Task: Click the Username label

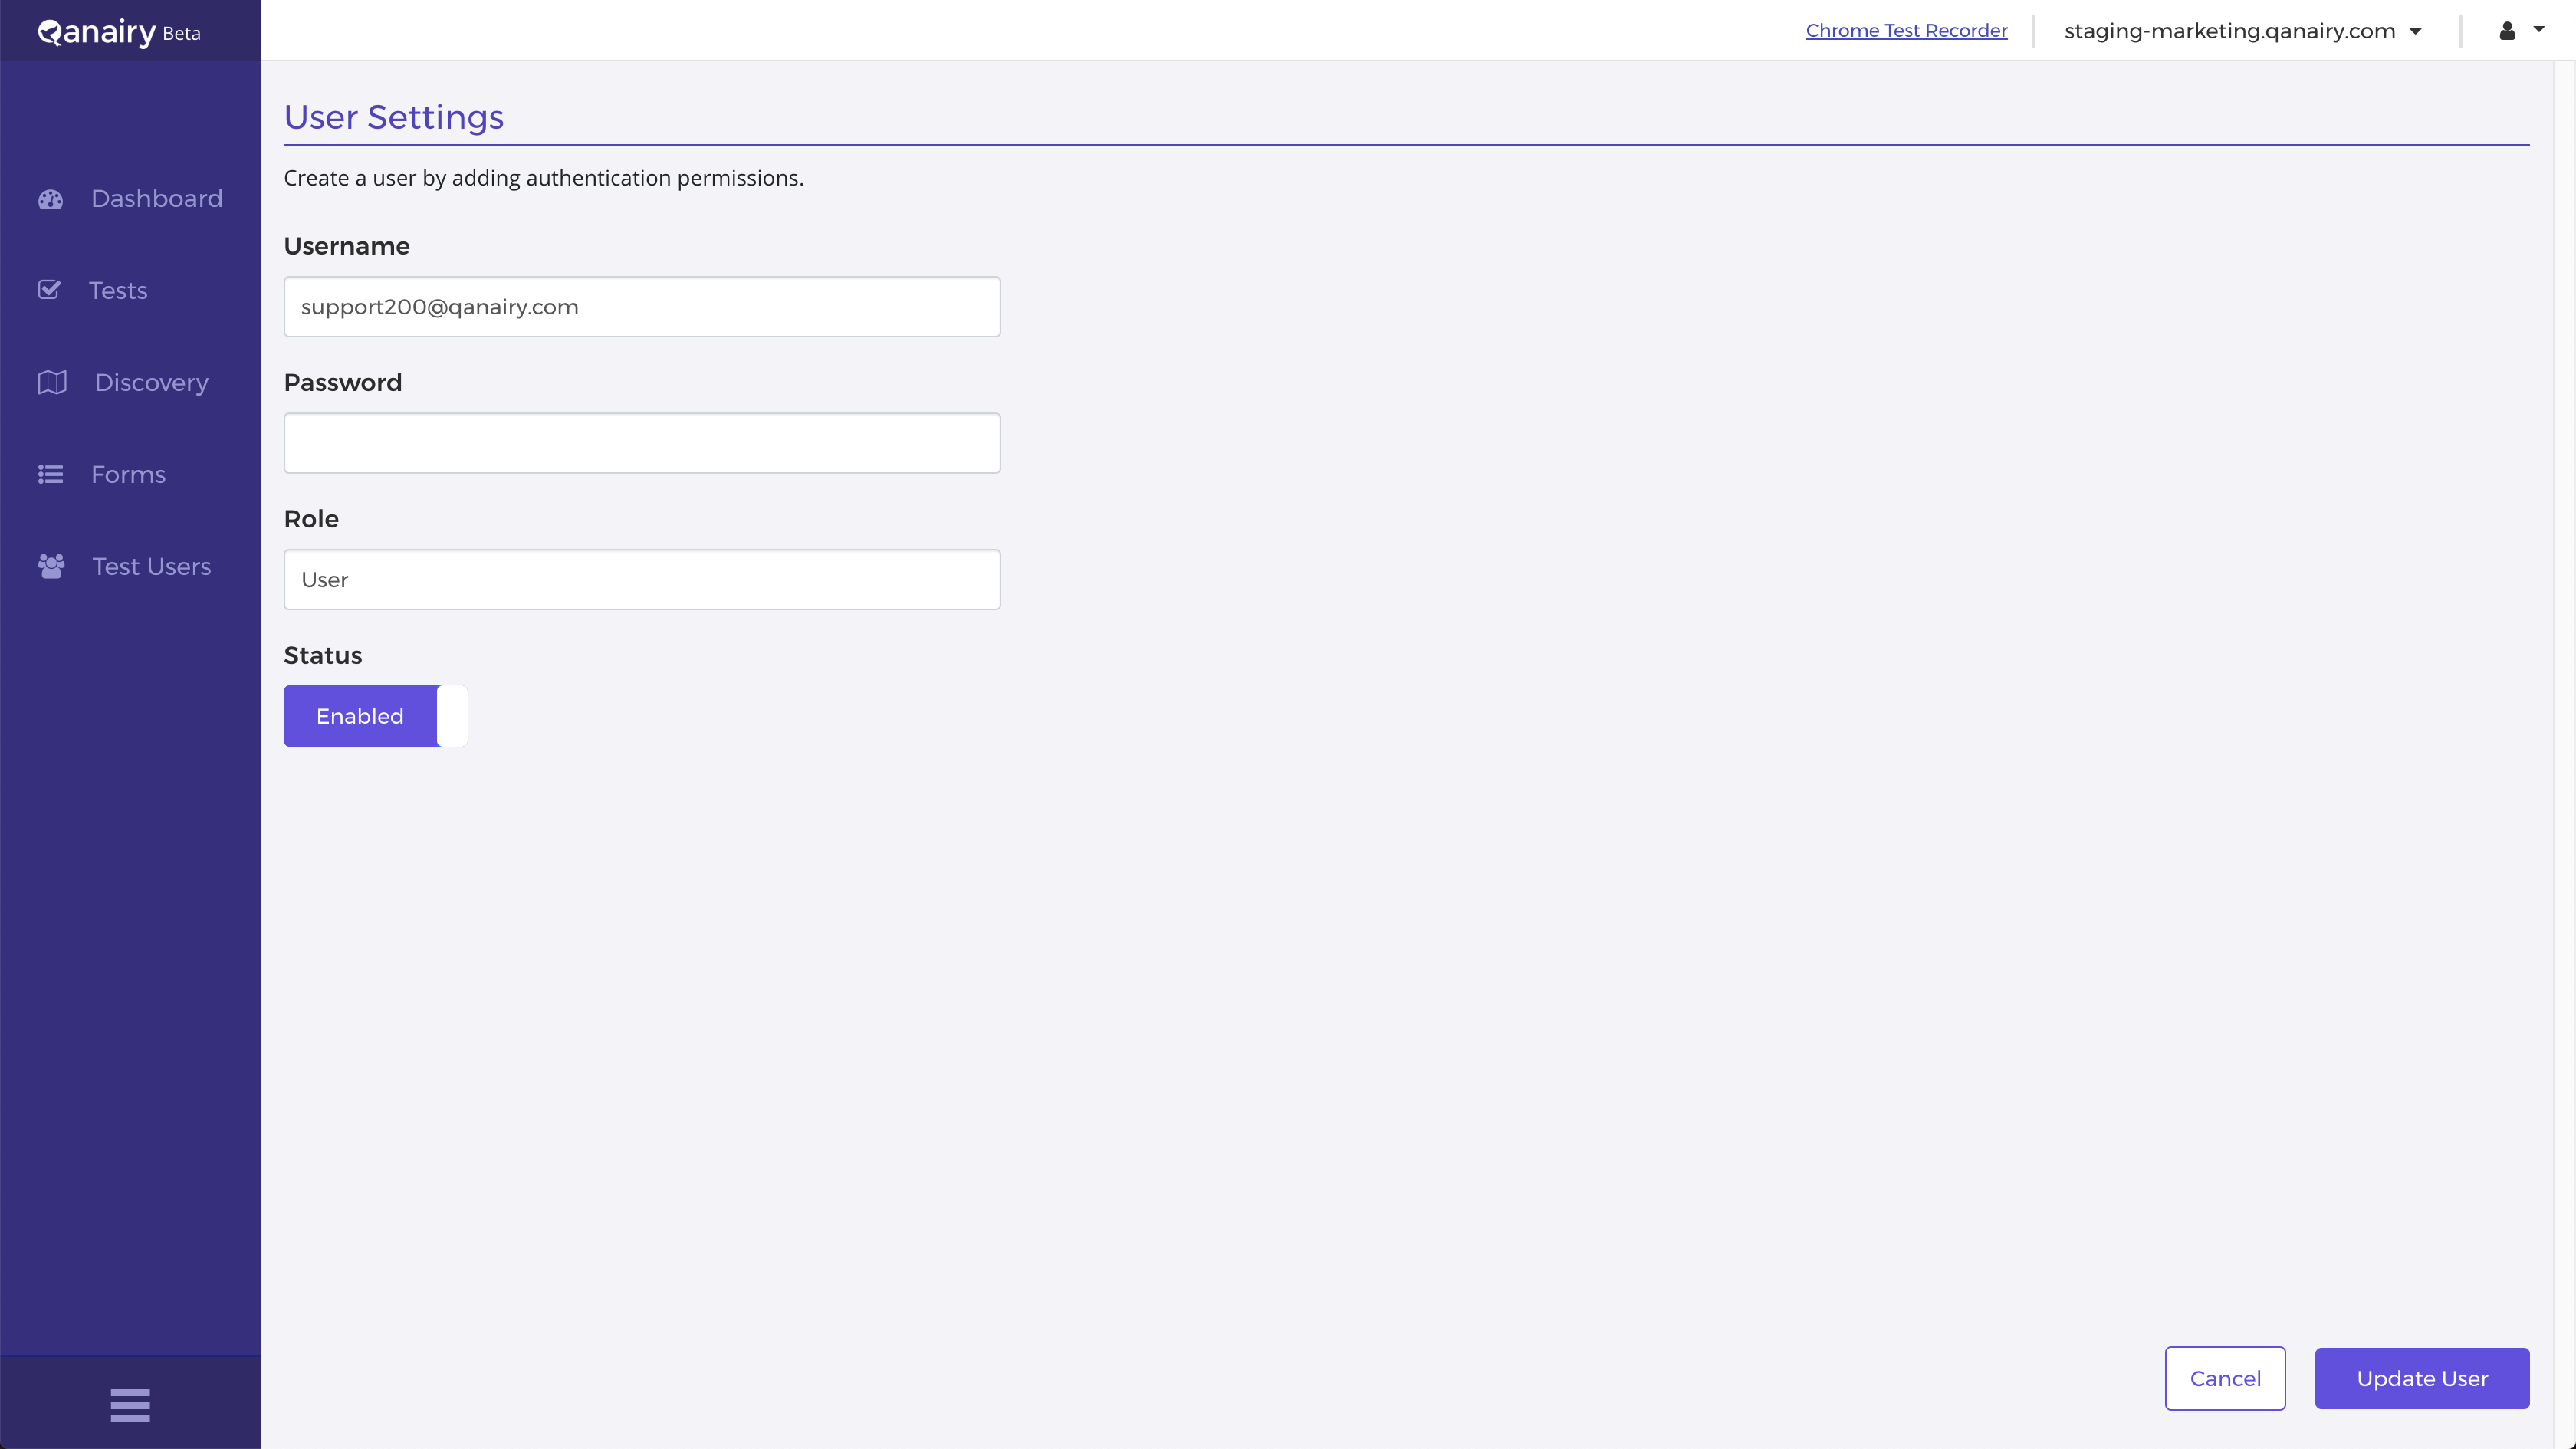Action: tap(347, 246)
